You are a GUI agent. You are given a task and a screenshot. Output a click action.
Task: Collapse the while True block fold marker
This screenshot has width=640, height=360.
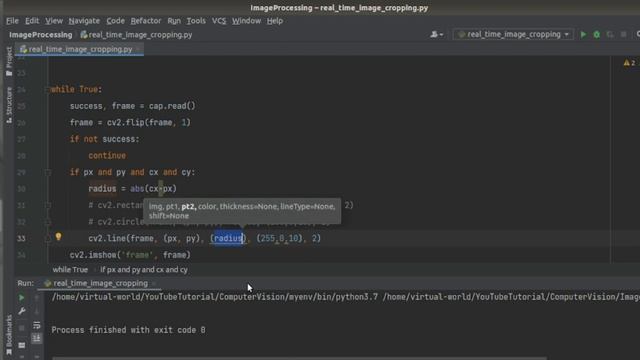pyautogui.click(x=47, y=89)
